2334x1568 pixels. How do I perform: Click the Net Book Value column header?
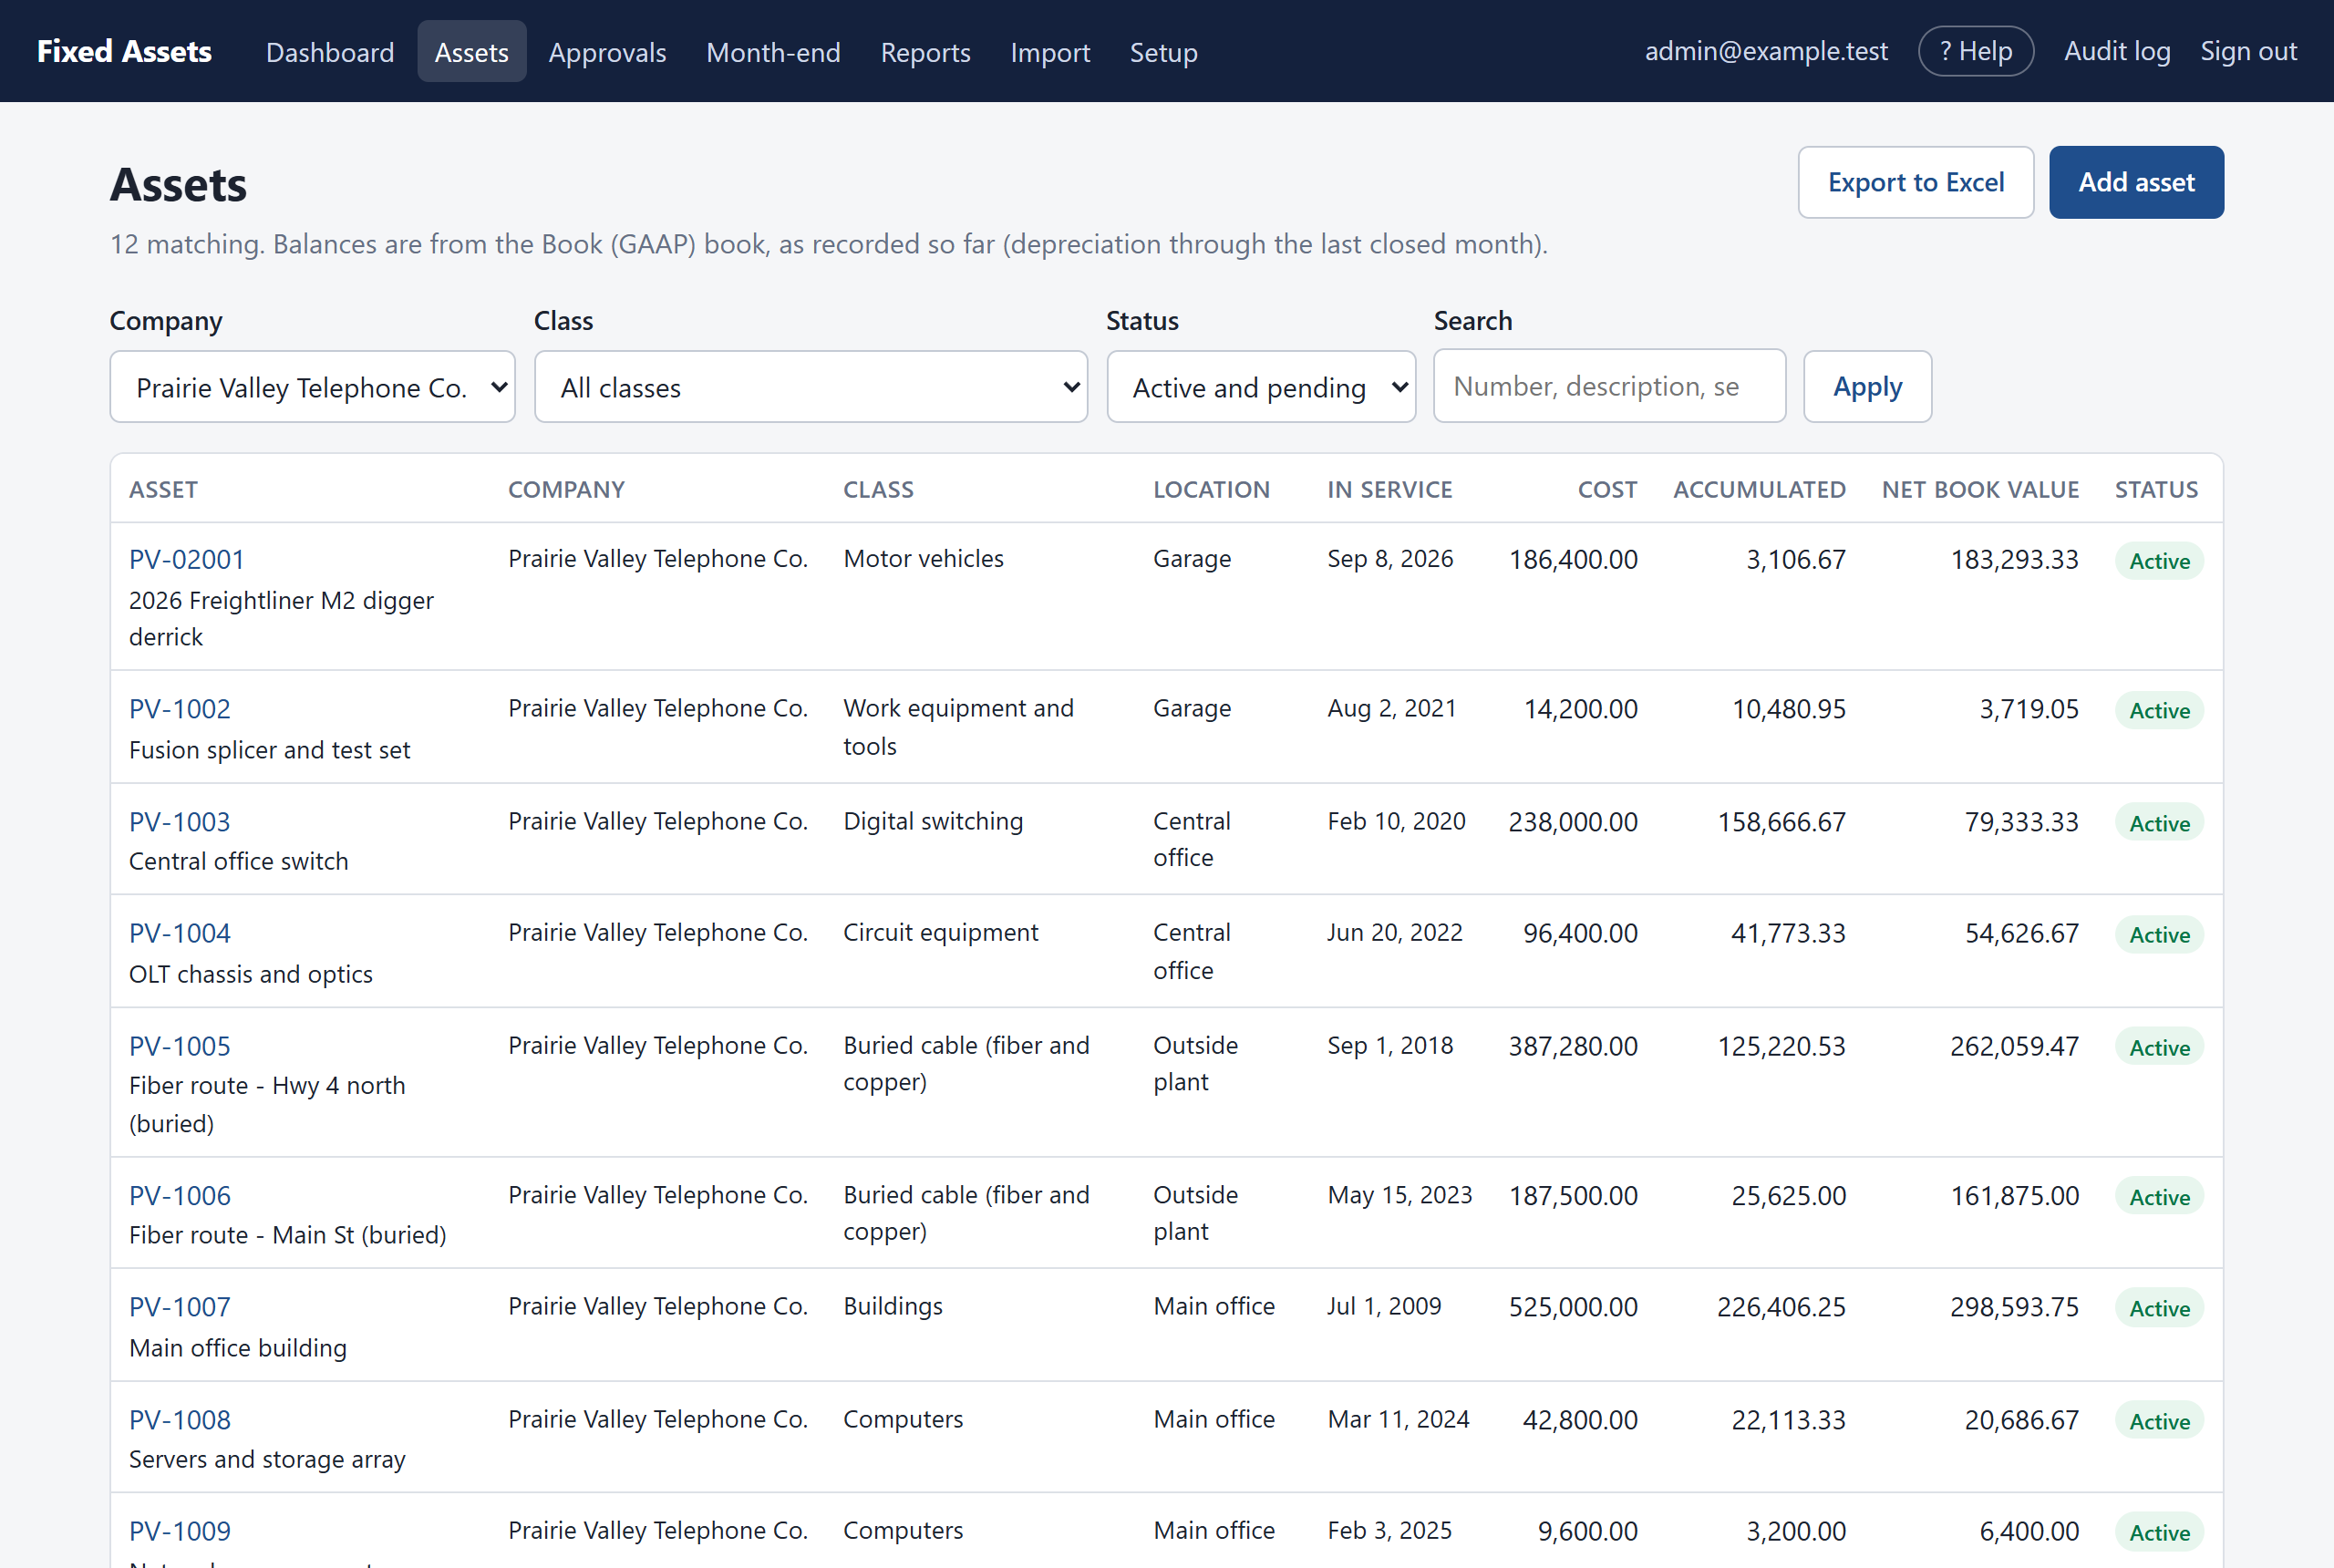point(1980,489)
